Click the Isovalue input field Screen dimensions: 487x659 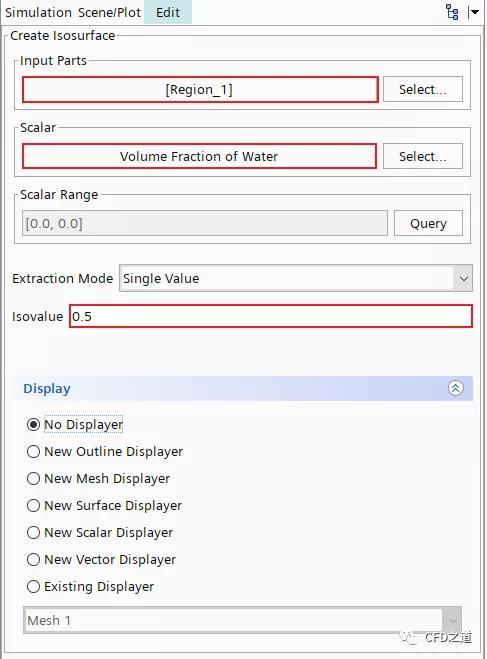click(x=271, y=316)
